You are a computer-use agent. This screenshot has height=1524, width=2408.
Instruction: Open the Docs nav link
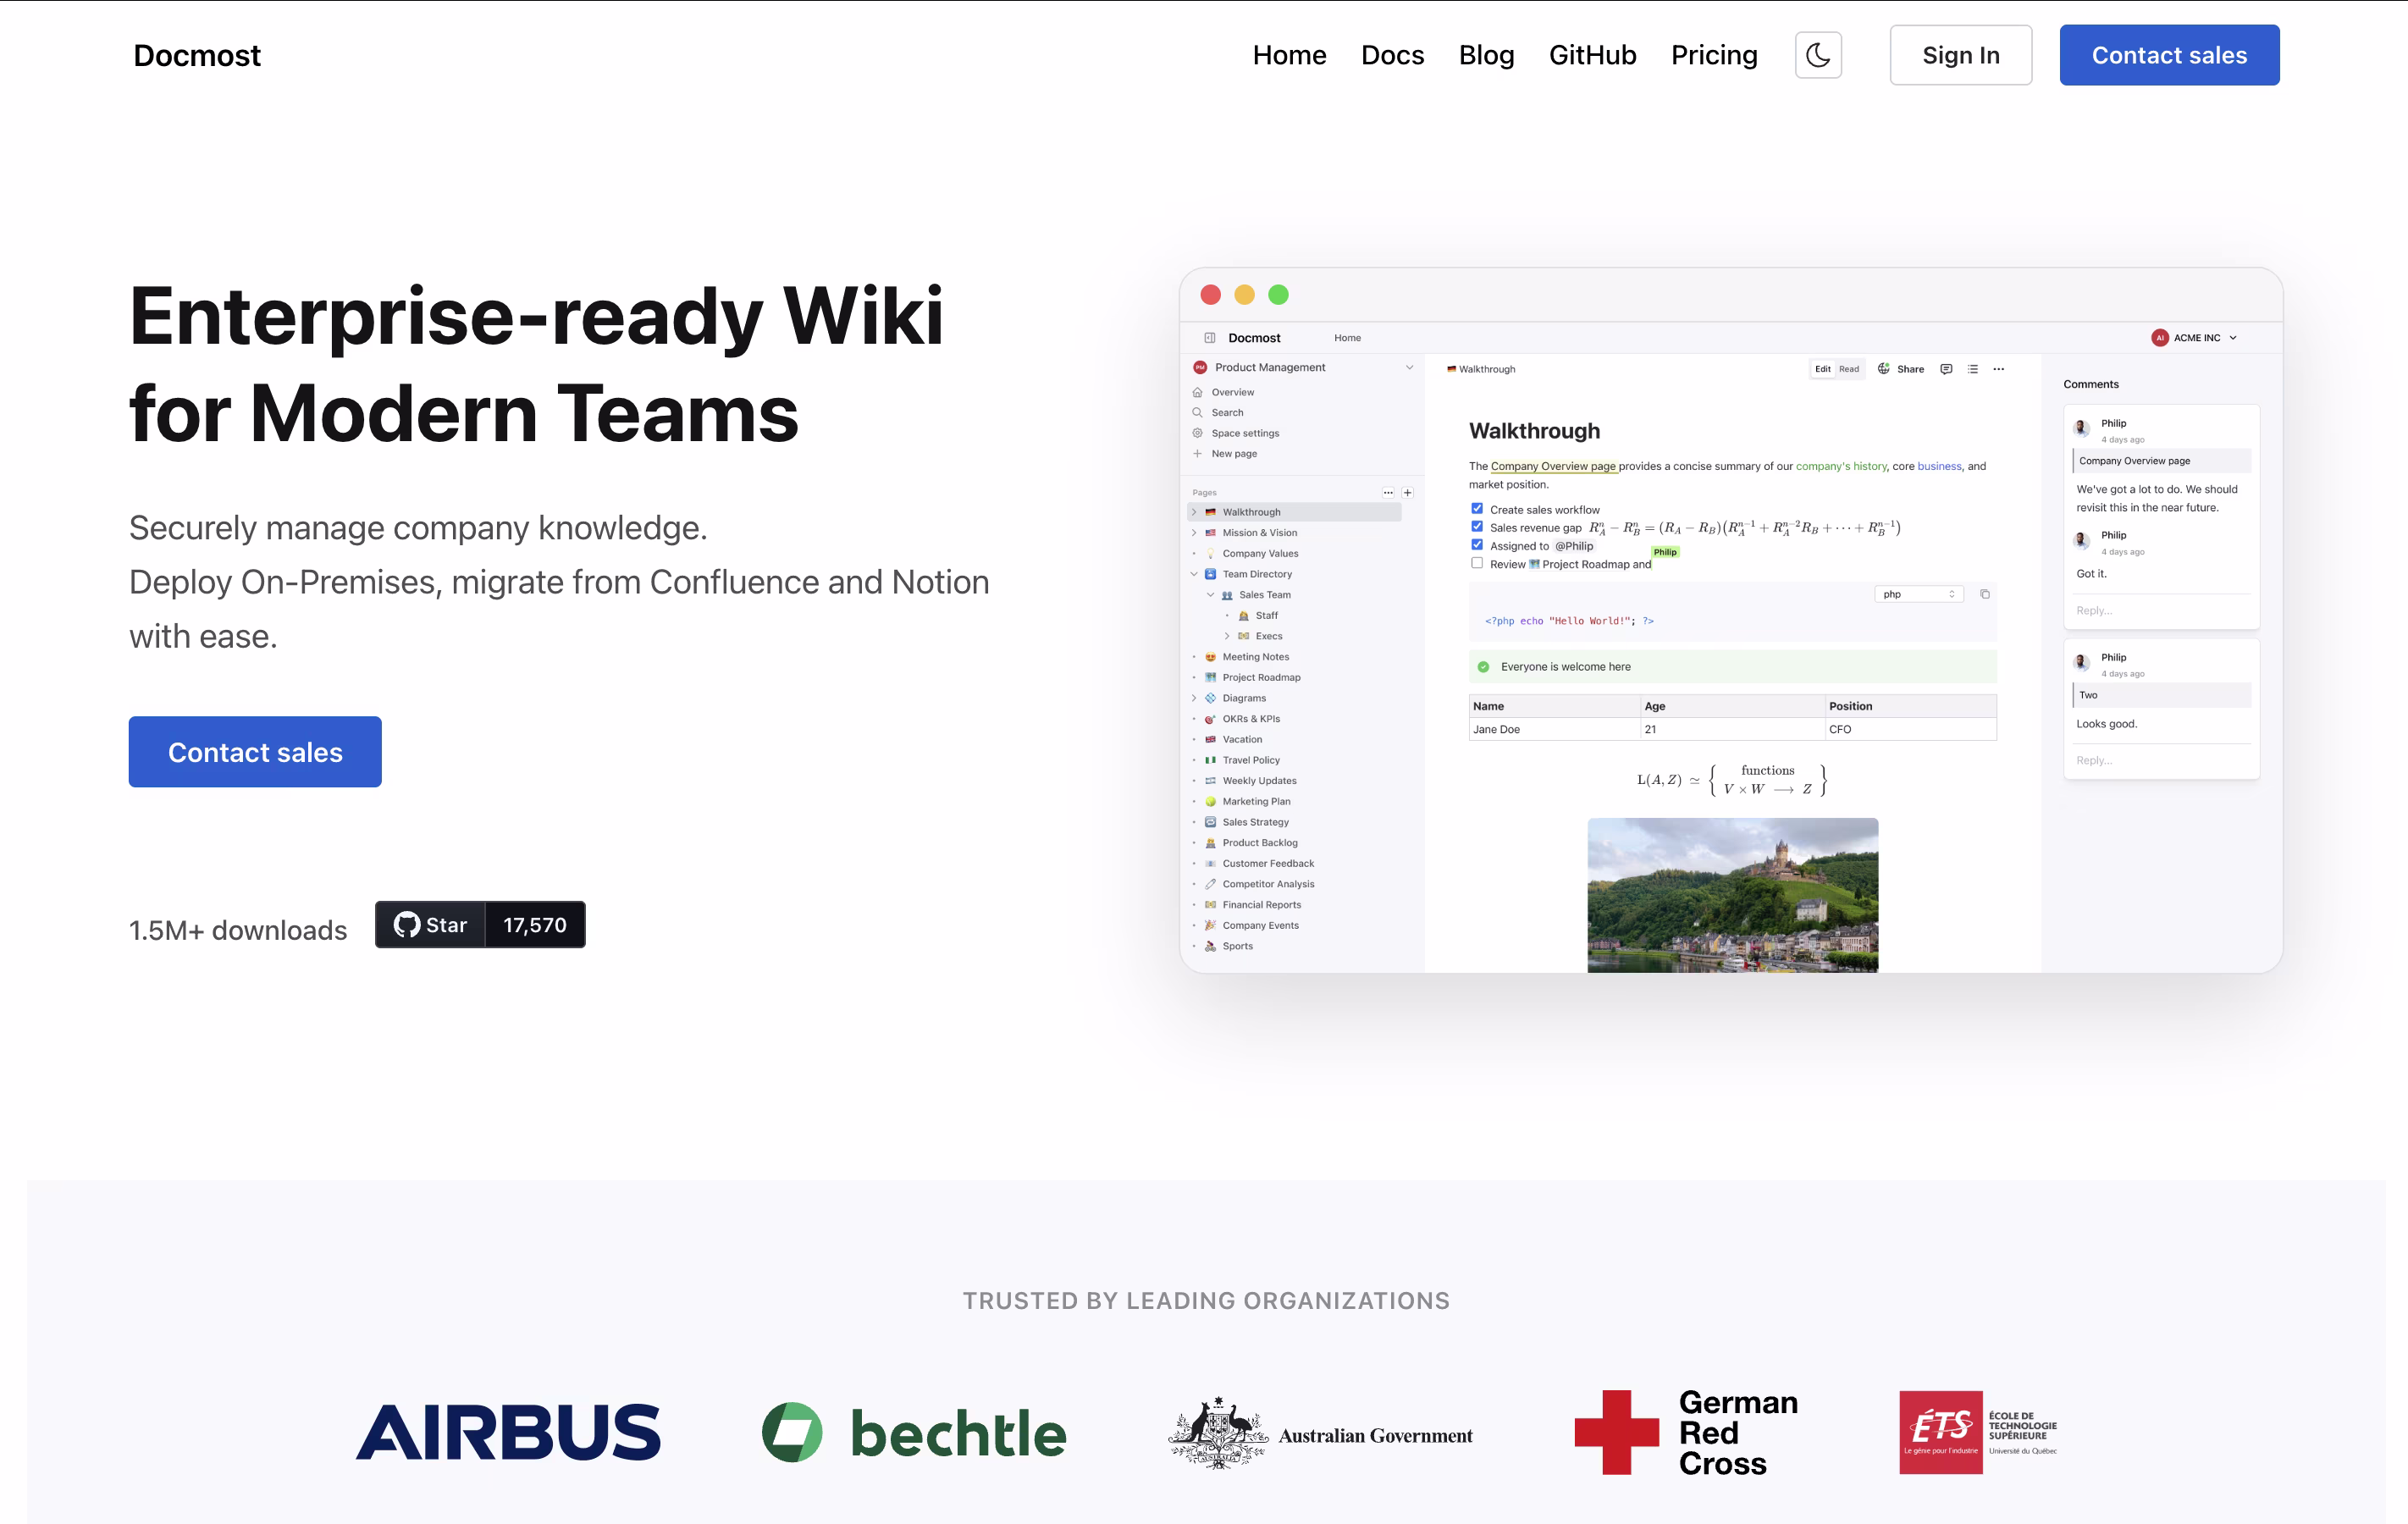pyautogui.click(x=1392, y=55)
